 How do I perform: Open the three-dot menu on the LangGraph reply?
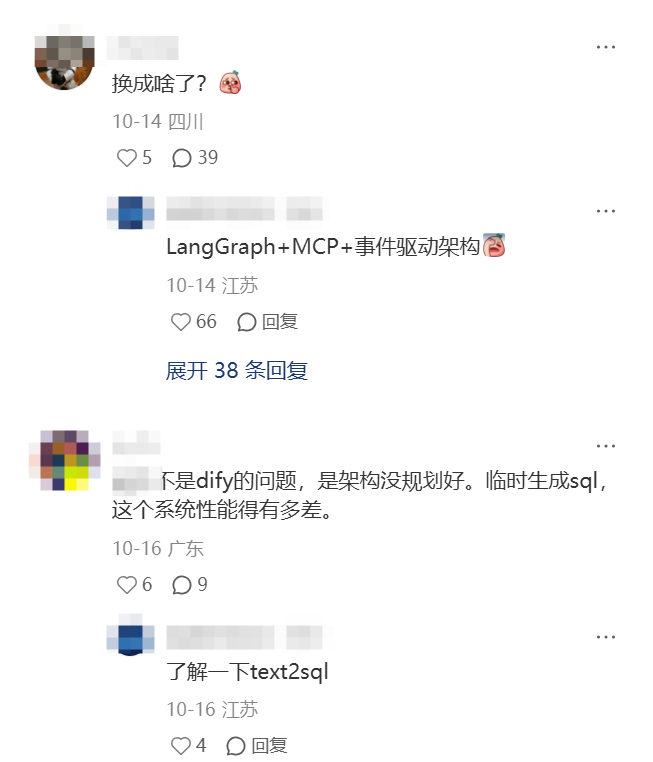[x=606, y=211]
